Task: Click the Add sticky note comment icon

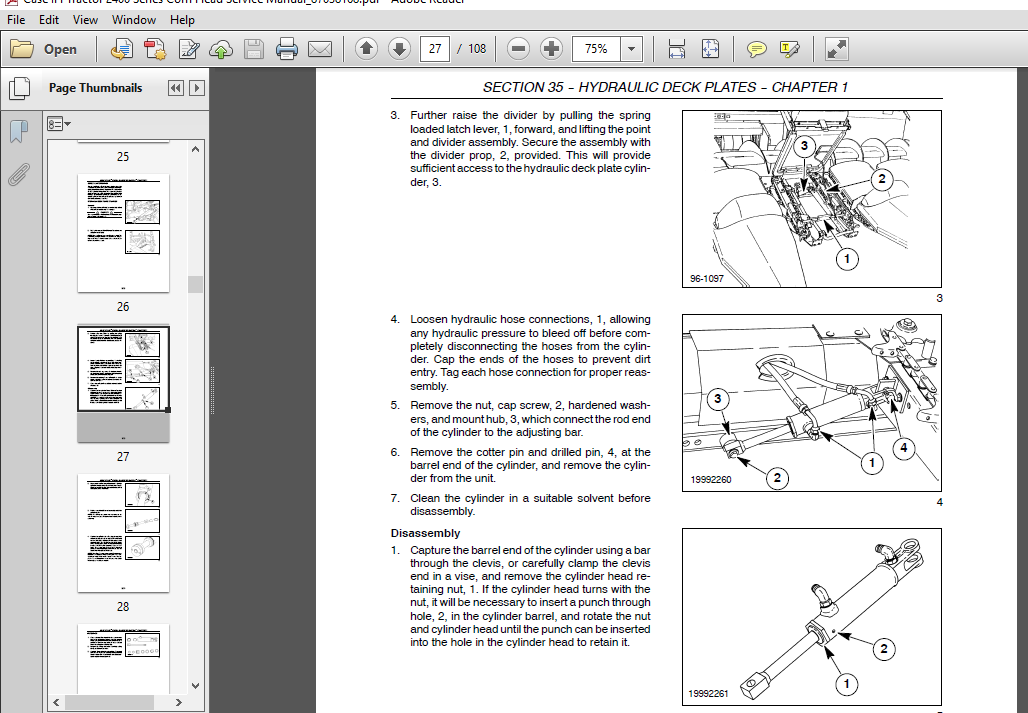Action: click(x=757, y=49)
